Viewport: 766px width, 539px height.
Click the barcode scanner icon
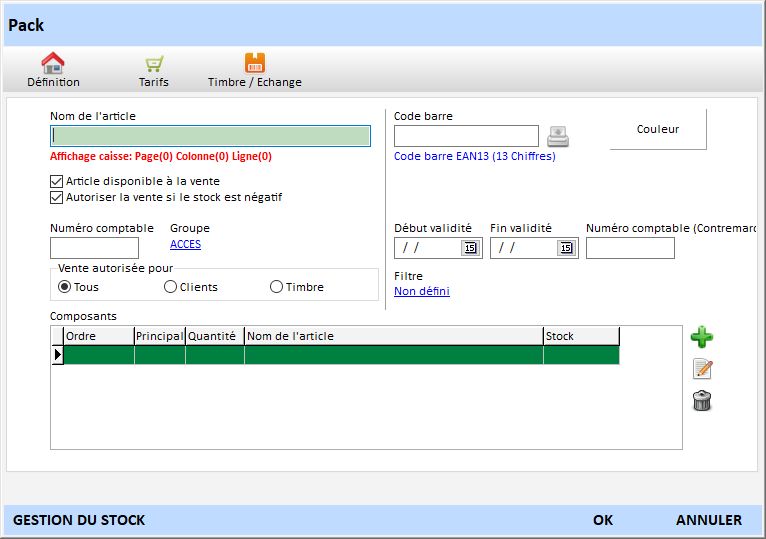[x=558, y=136]
